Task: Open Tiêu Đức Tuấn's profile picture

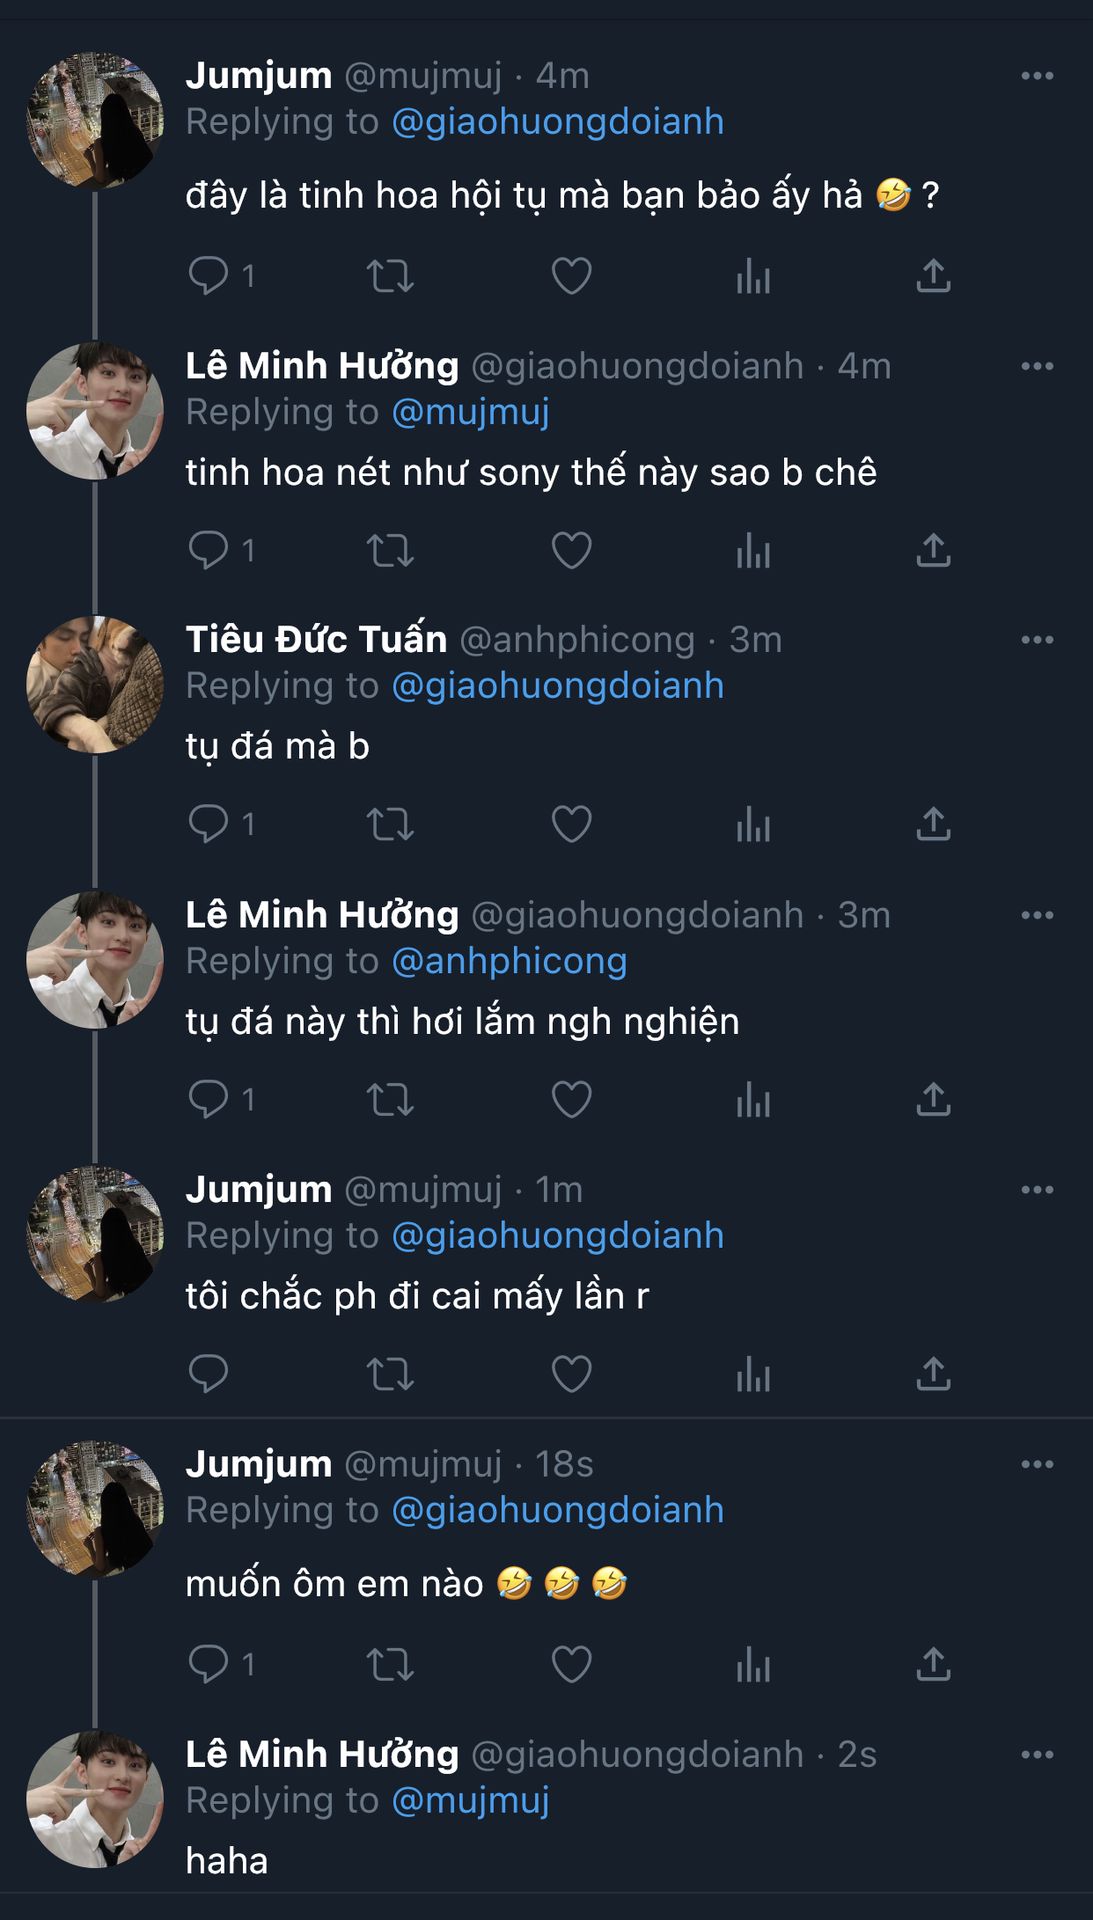Action: [95, 685]
